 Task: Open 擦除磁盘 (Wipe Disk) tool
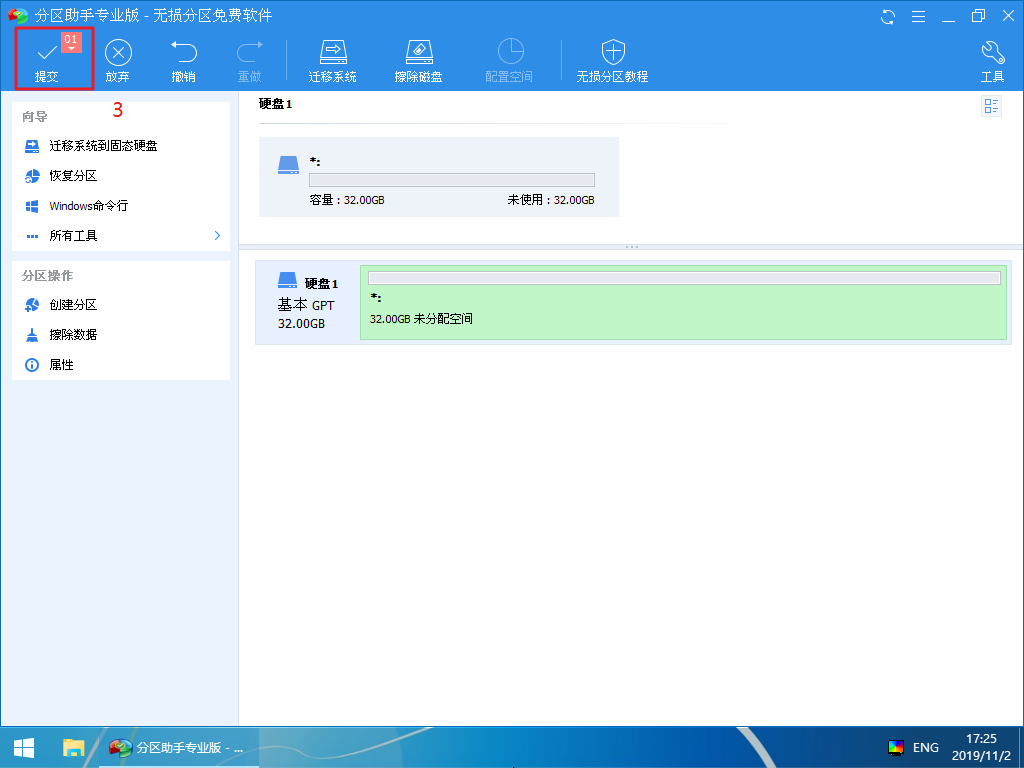[x=418, y=53]
